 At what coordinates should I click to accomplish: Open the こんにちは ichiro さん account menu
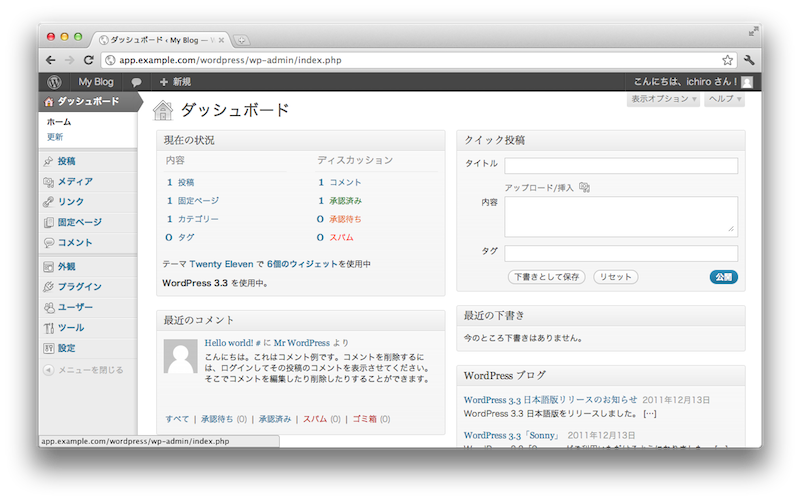(685, 82)
